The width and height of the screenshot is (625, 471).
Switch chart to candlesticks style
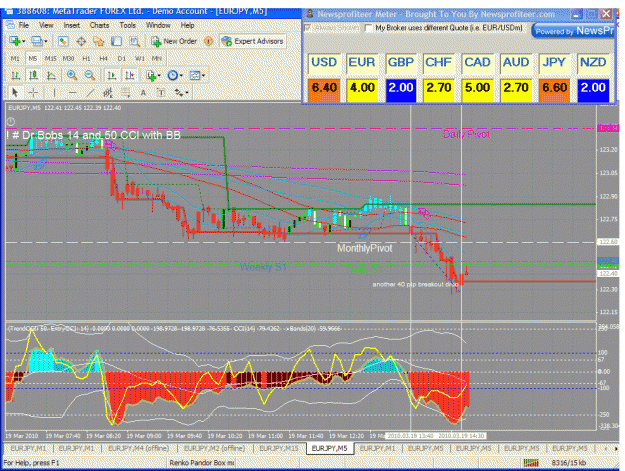pyautogui.click(x=33, y=75)
